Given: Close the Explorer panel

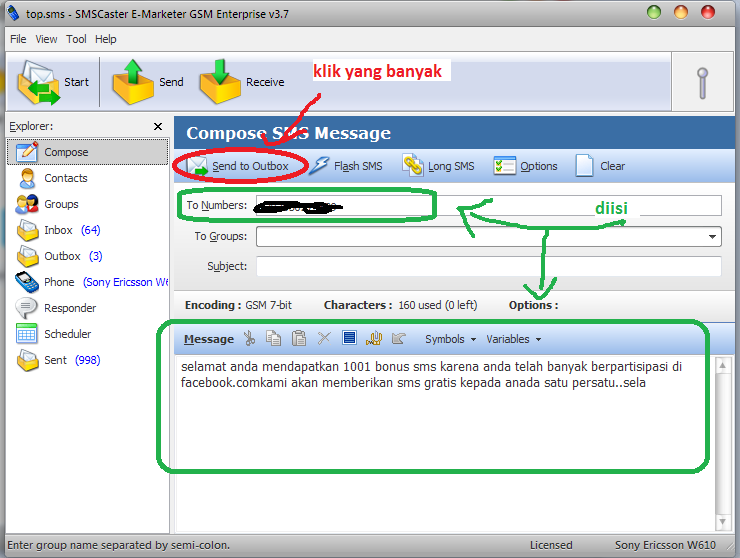Looking at the screenshot, I should click(158, 127).
